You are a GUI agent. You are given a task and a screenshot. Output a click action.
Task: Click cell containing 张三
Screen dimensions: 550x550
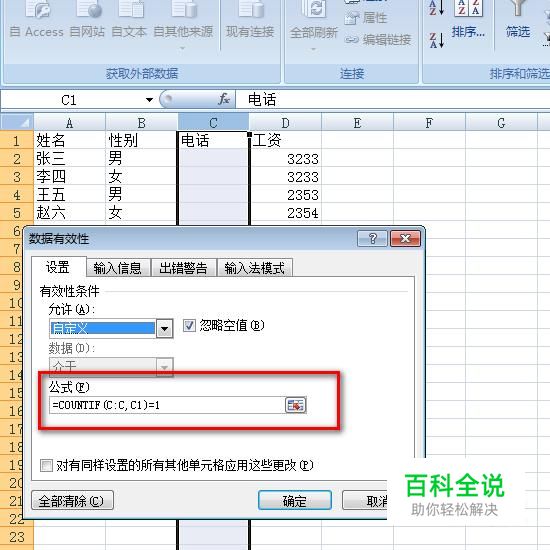click(x=69, y=158)
